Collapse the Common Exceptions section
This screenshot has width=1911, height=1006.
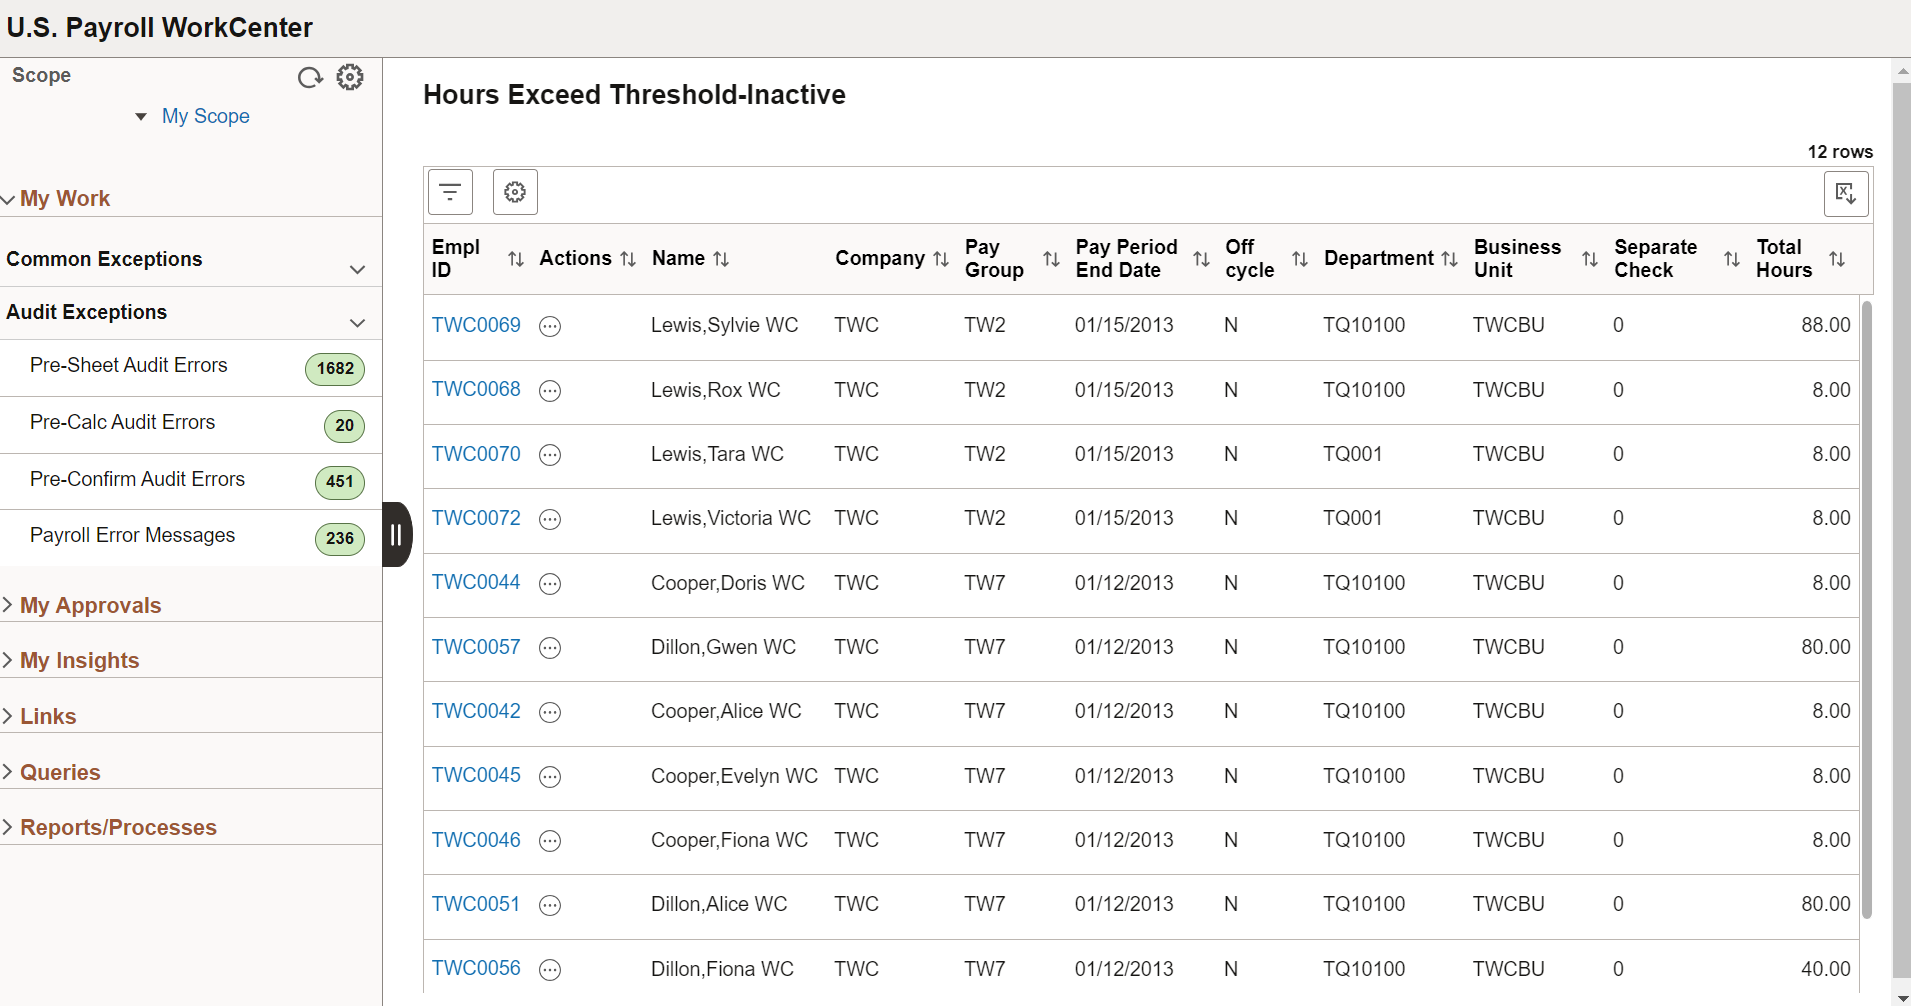[x=357, y=270]
